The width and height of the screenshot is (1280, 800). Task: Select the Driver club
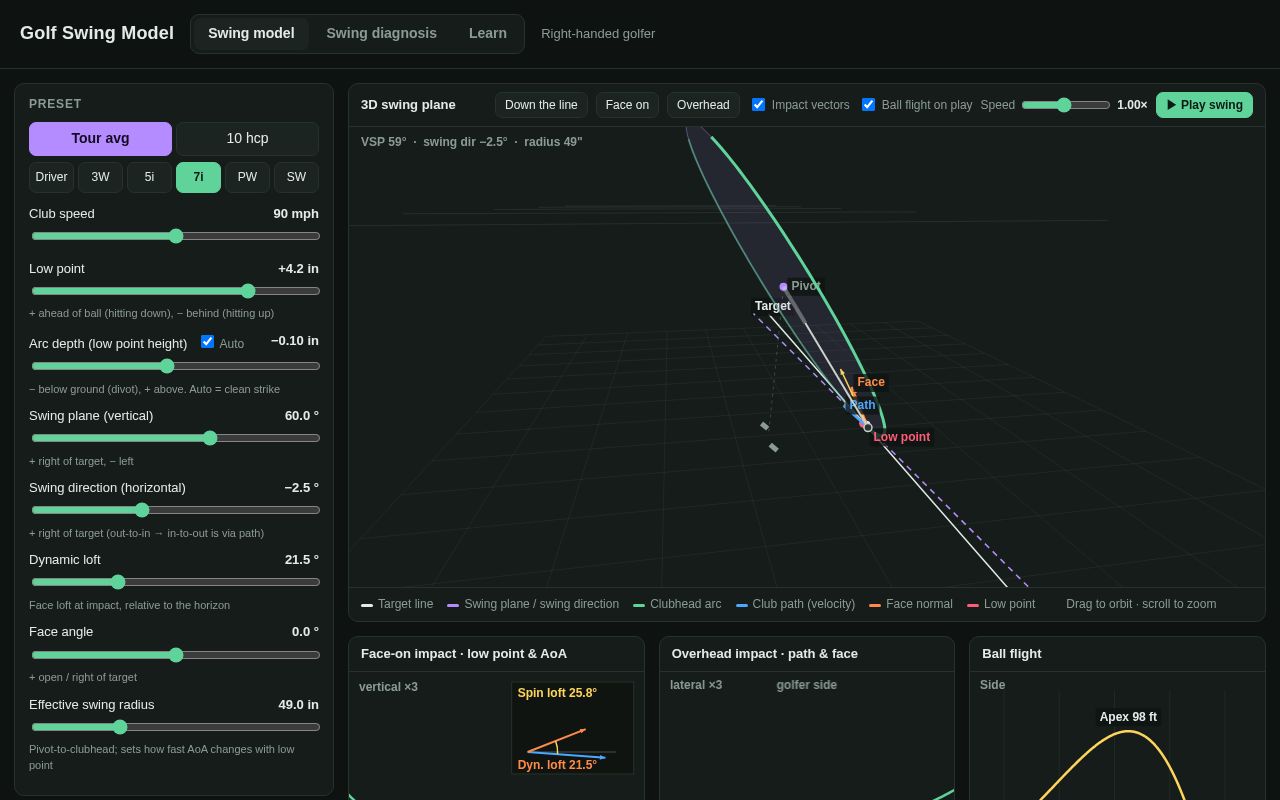tap(51, 177)
